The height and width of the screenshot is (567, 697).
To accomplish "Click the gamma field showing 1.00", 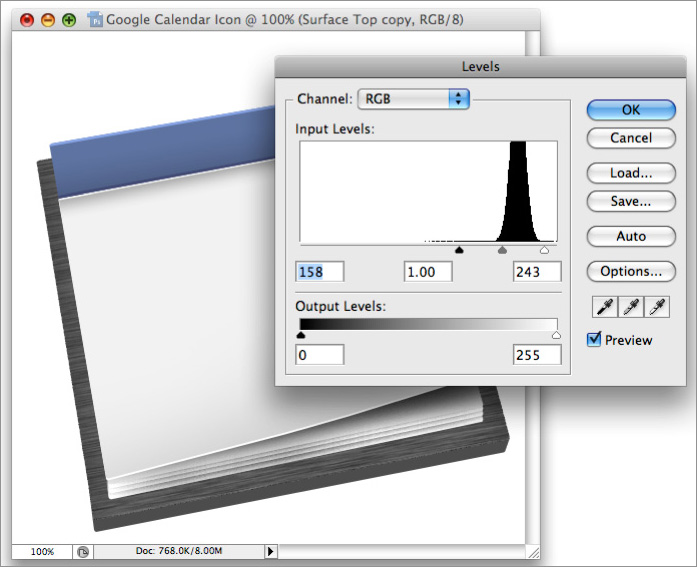I will click(x=428, y=272).
